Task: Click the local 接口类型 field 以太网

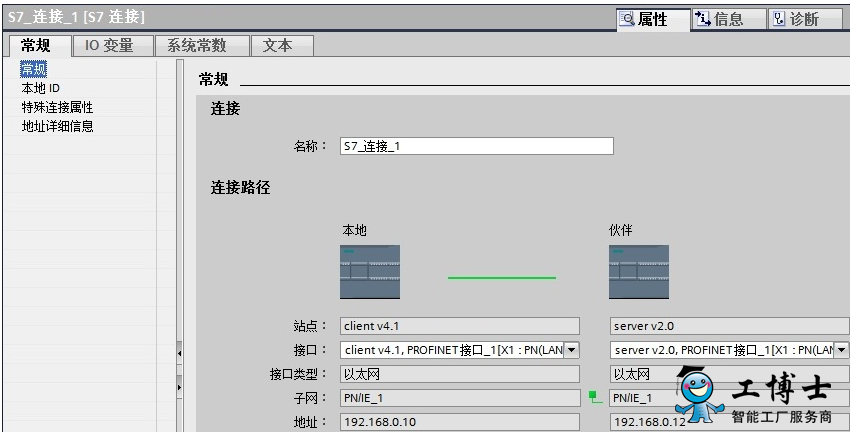Action: click(460, 374)
